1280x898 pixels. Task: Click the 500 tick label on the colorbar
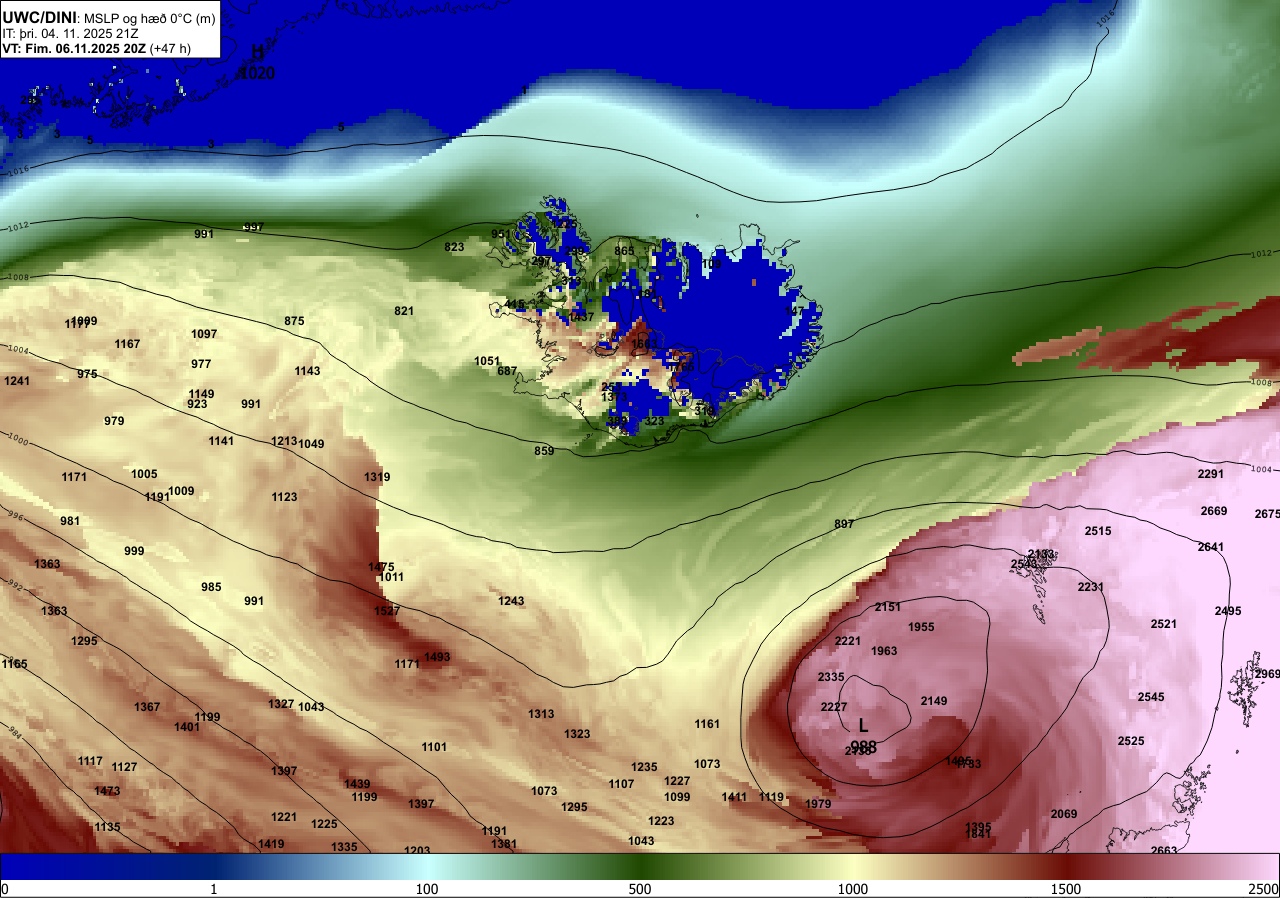[640, 889]
